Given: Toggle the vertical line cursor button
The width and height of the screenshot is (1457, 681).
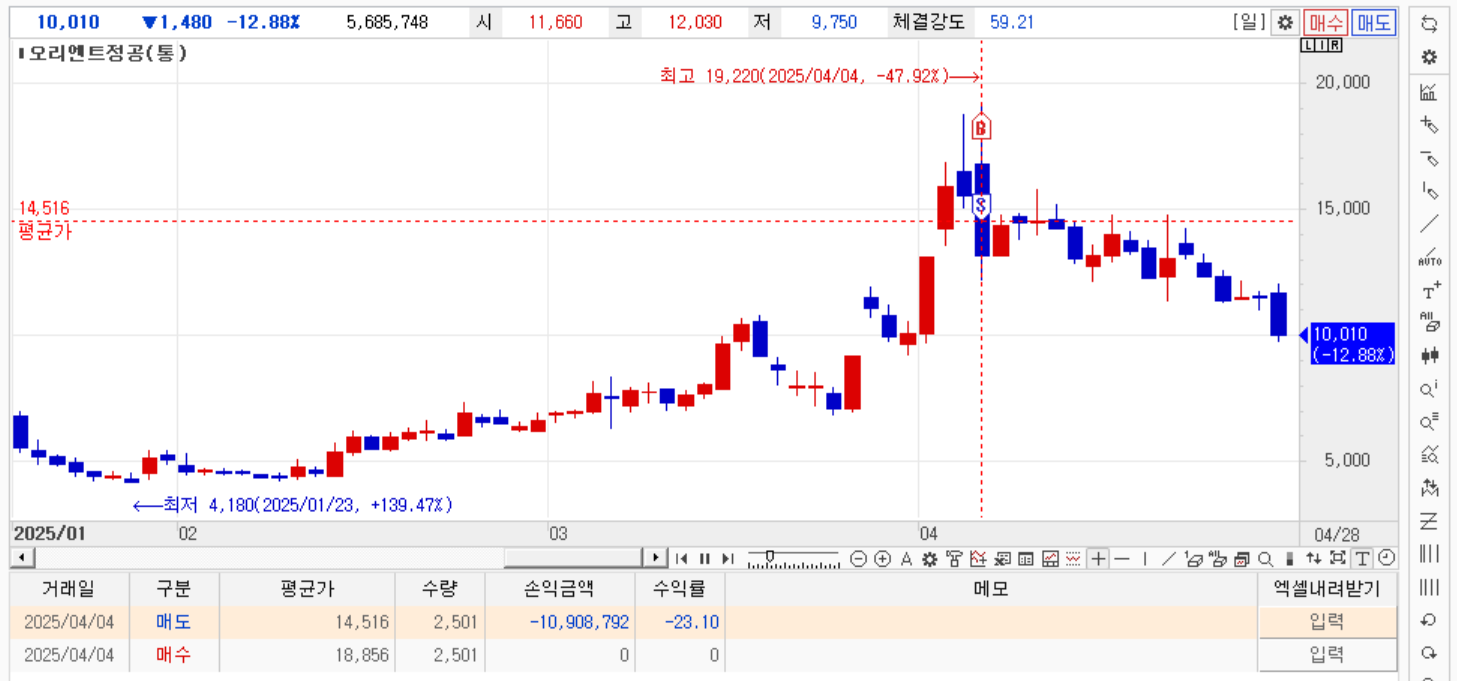Looking at the screenshot, I should [1146, 559].
